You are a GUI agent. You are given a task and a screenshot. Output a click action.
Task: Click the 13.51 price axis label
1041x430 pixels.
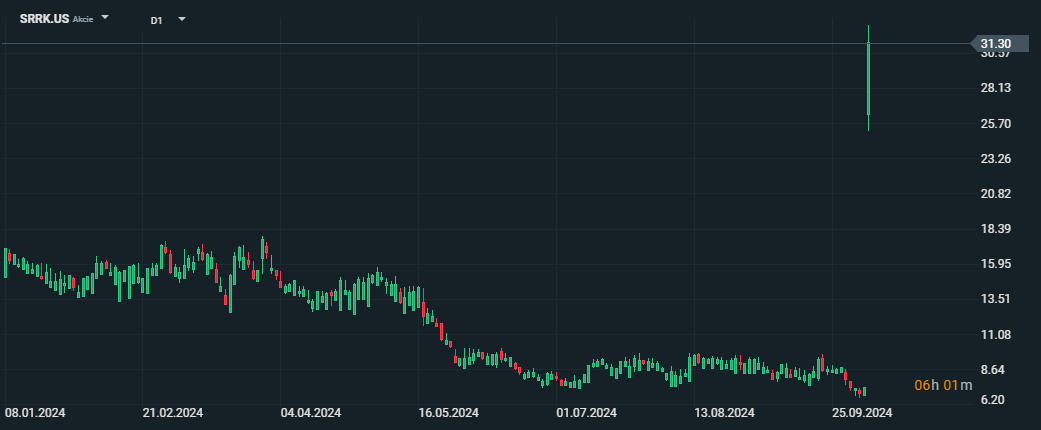pyautogui.click(x=995, y=299)
